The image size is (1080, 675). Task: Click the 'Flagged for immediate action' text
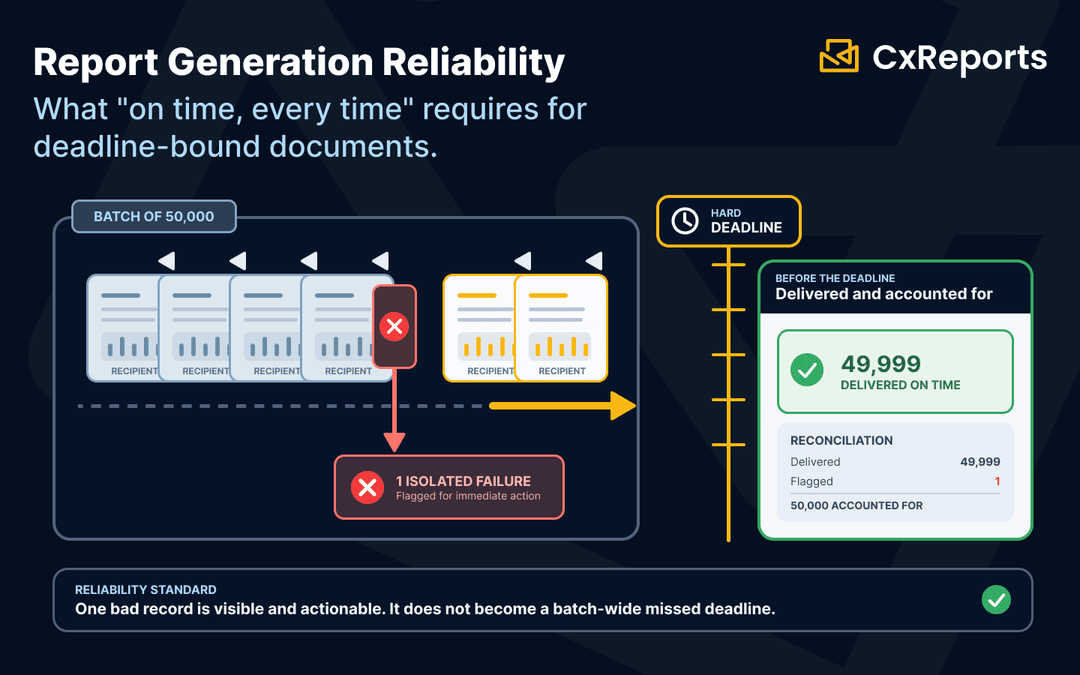pyautogui.click(x=468, y=496)
